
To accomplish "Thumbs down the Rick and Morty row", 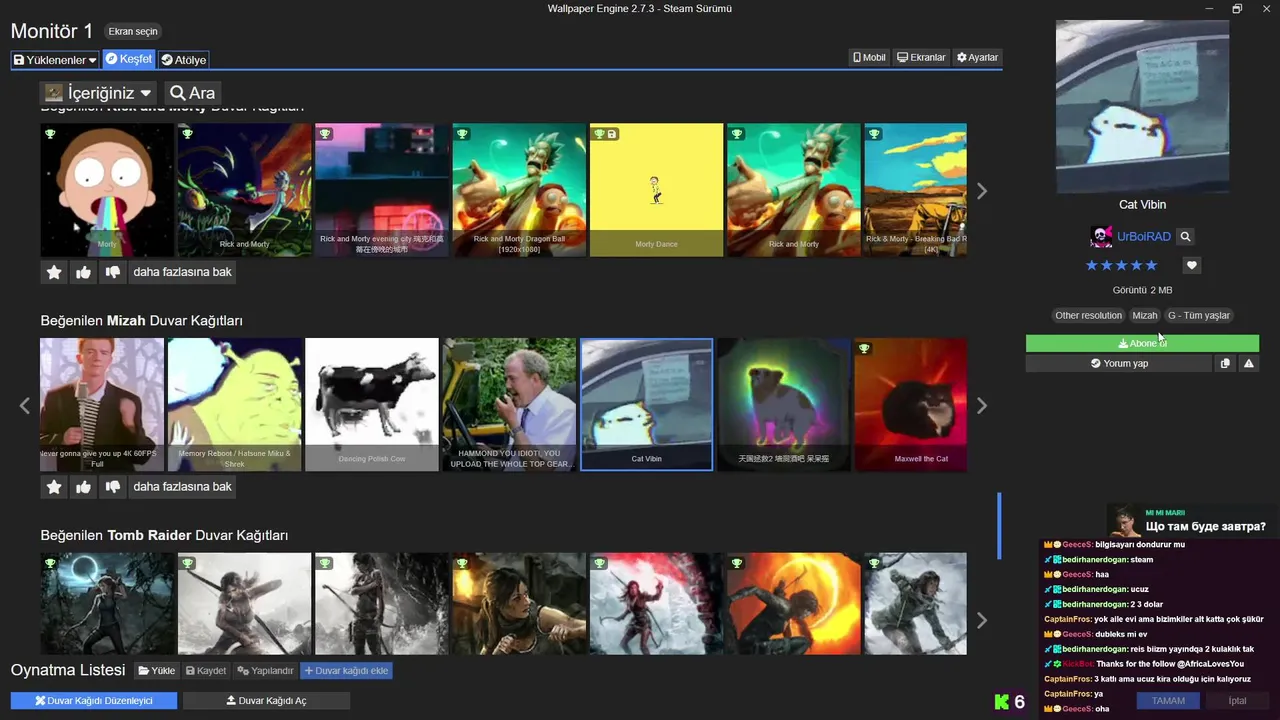I will tap(113, 272).
